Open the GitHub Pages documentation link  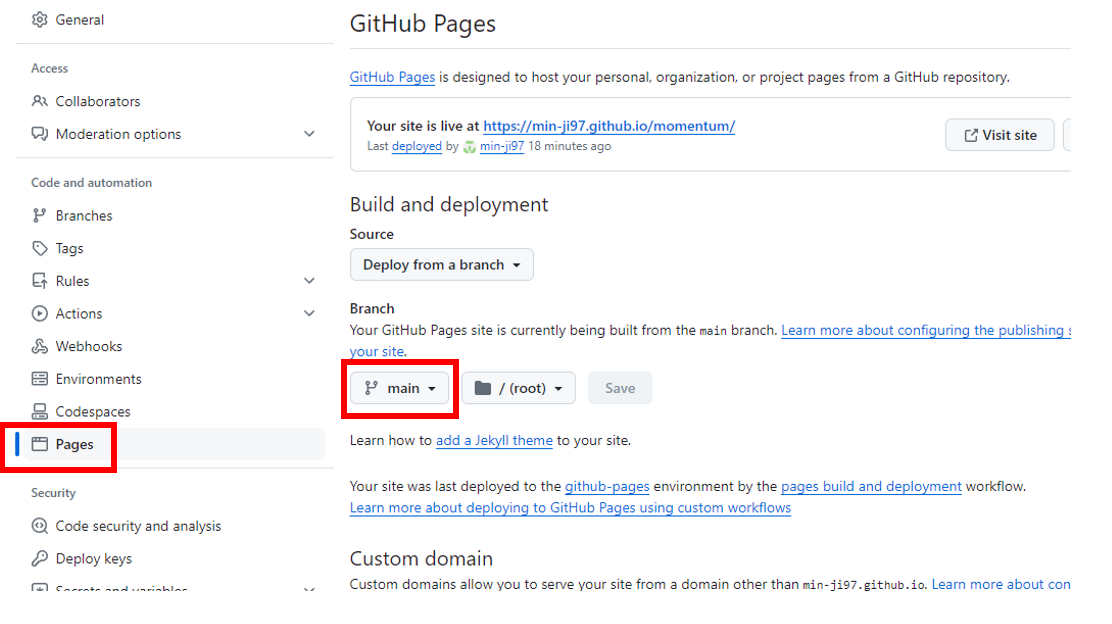coord(392,77)
